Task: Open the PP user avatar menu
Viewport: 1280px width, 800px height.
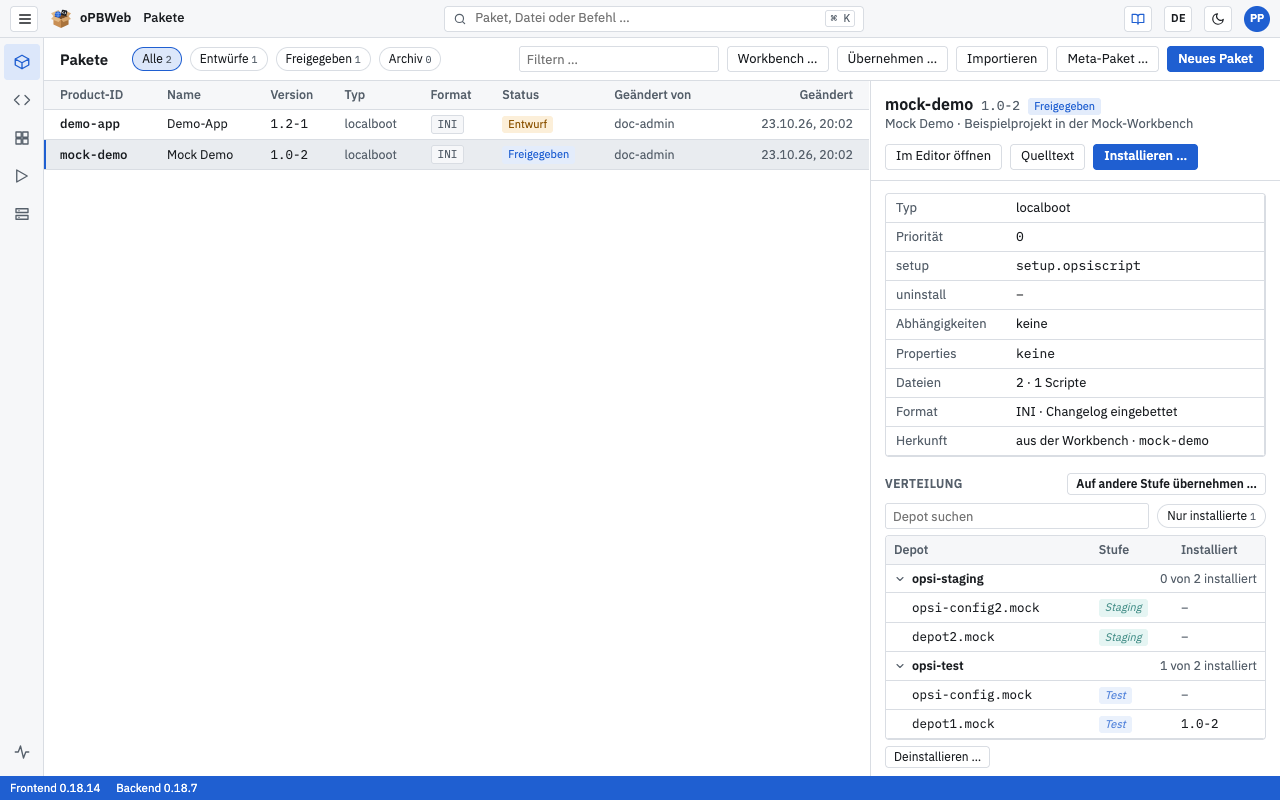Action: pos(1257,18)
